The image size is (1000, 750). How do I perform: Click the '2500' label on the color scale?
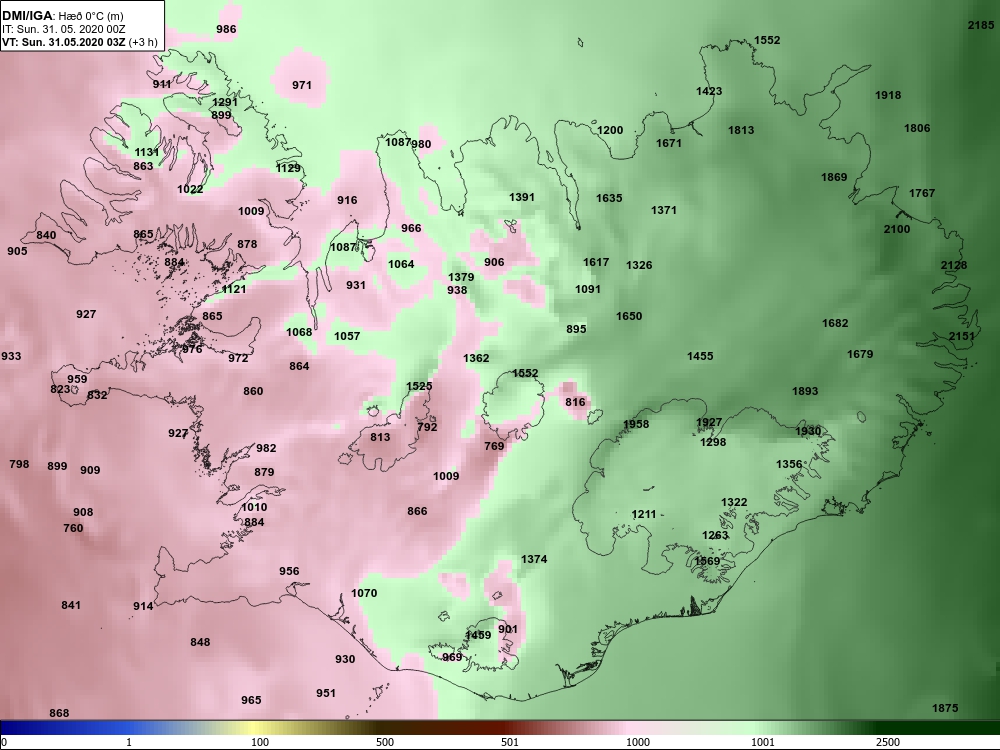point(888,742)
